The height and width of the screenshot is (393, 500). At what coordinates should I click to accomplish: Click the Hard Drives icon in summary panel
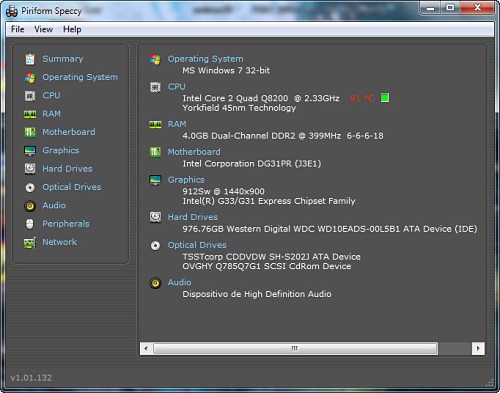[x=155, y=217]
